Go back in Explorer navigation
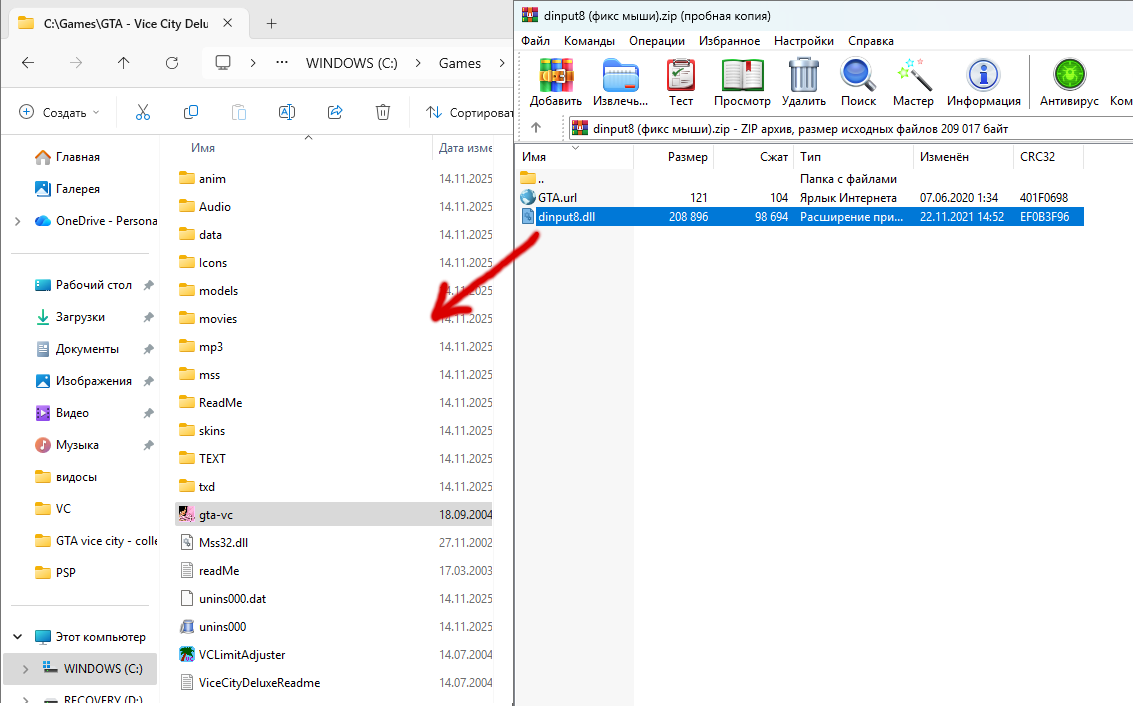Screen dimensions: 1133x706 tap(28, 63)
